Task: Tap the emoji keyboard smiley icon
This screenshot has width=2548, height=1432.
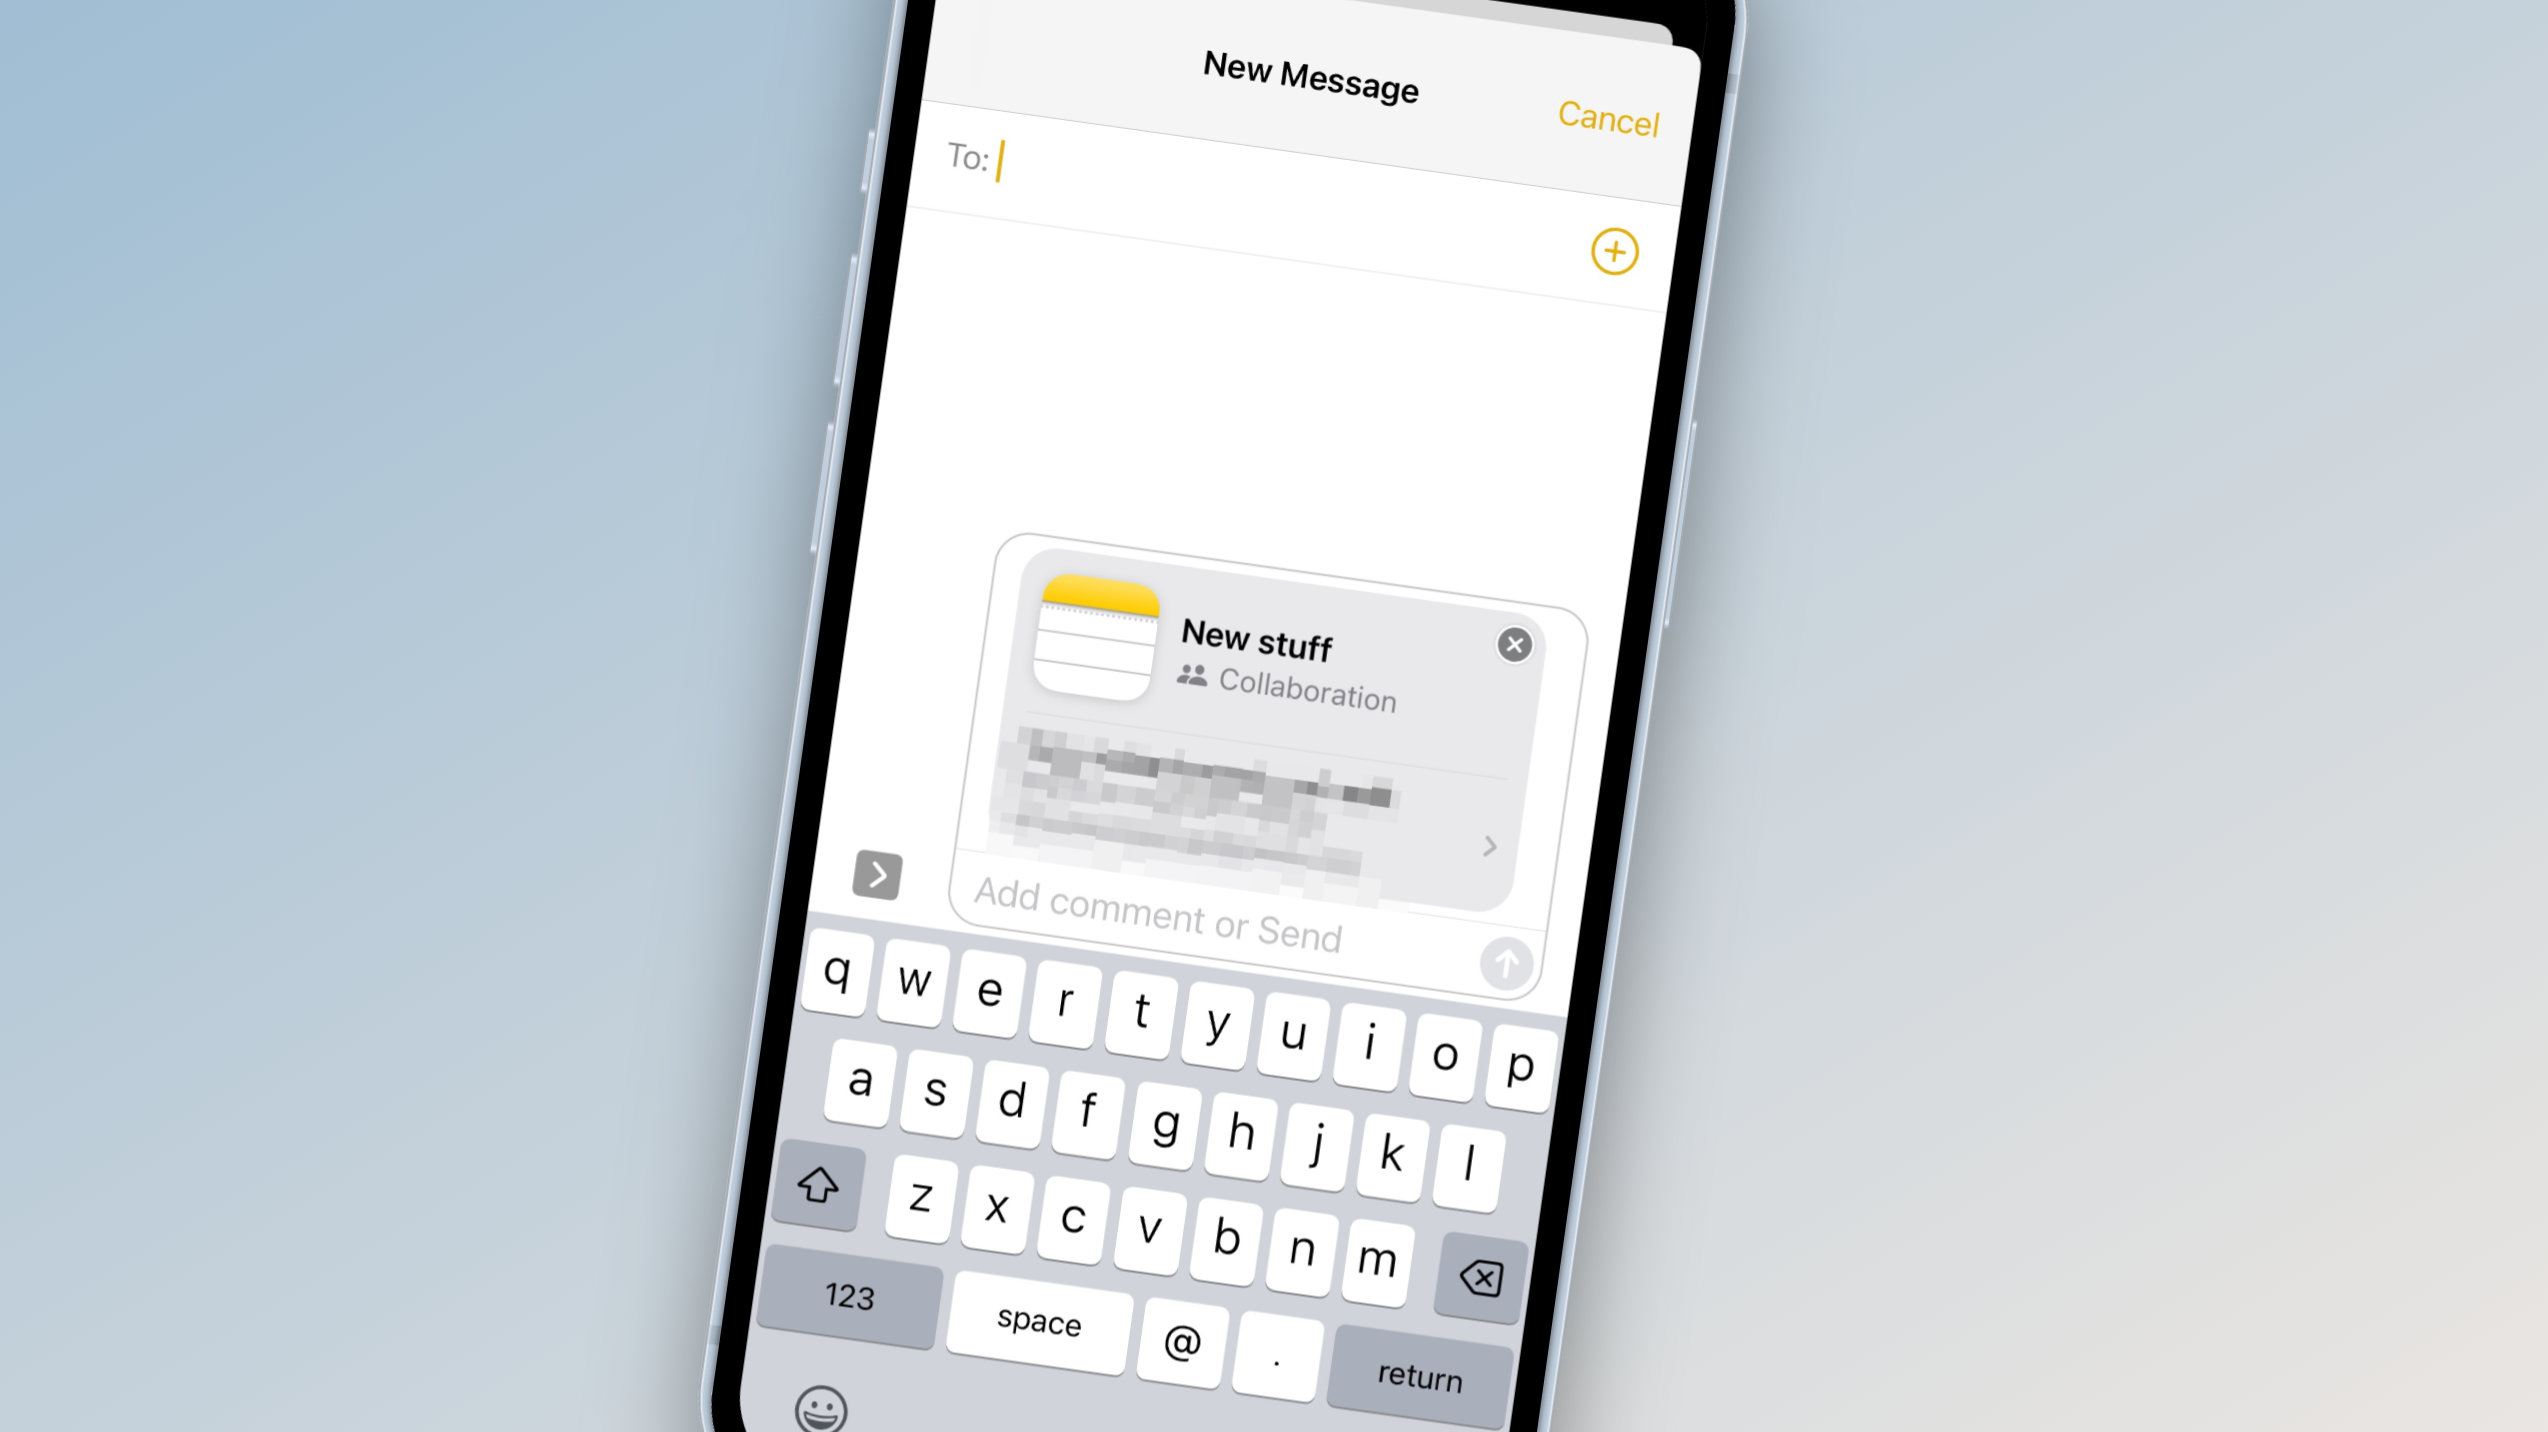Action: point(819,1407)
